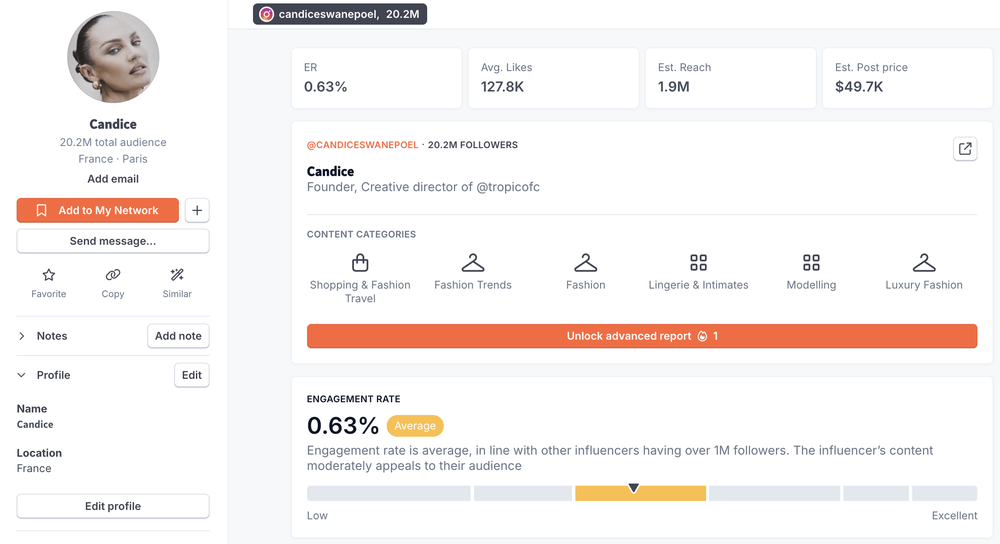Image resolution: width=1000 pixels, height=544 pixels.
Task: Select the Shopping & Fashion Travel category icon
Action: (360, 263)
